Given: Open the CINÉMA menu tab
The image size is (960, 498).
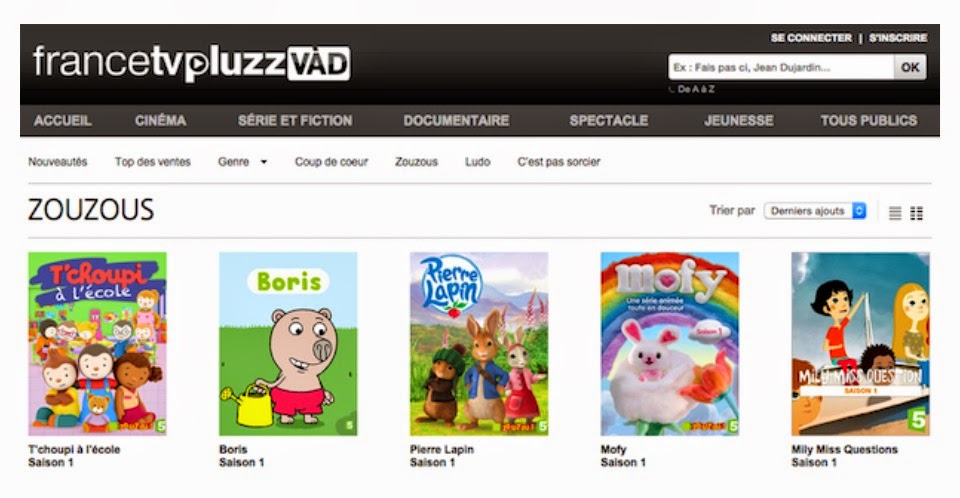Looking at the screenshot, I should 160,121.
